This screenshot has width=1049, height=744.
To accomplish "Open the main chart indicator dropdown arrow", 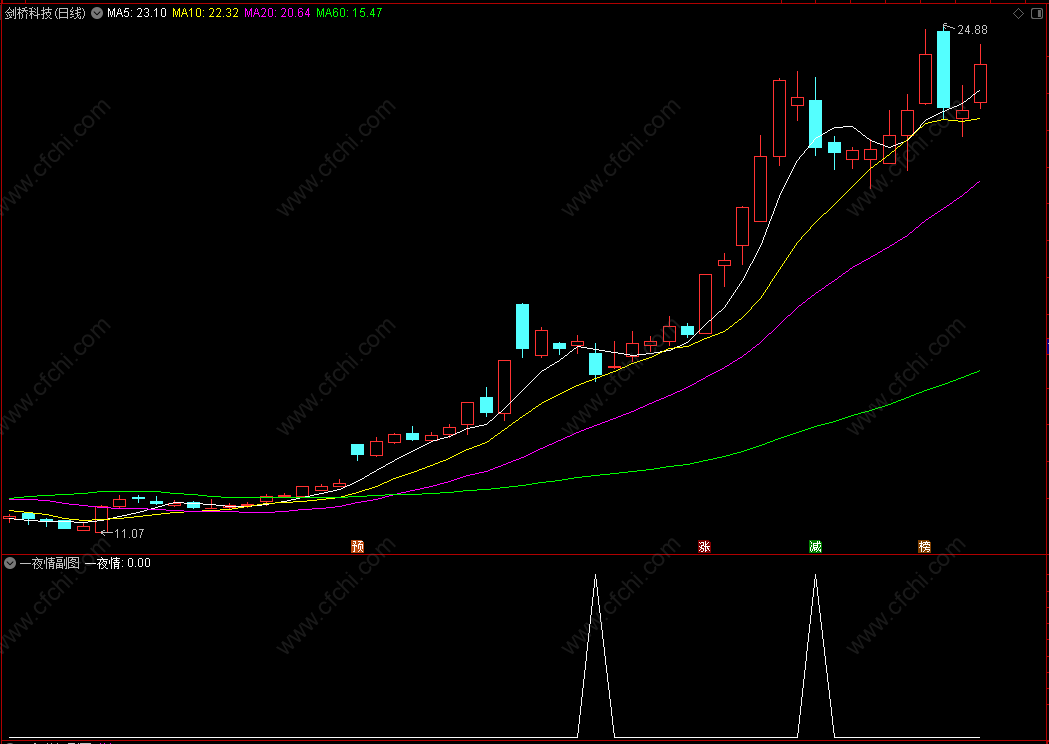I will pos(97,13).
